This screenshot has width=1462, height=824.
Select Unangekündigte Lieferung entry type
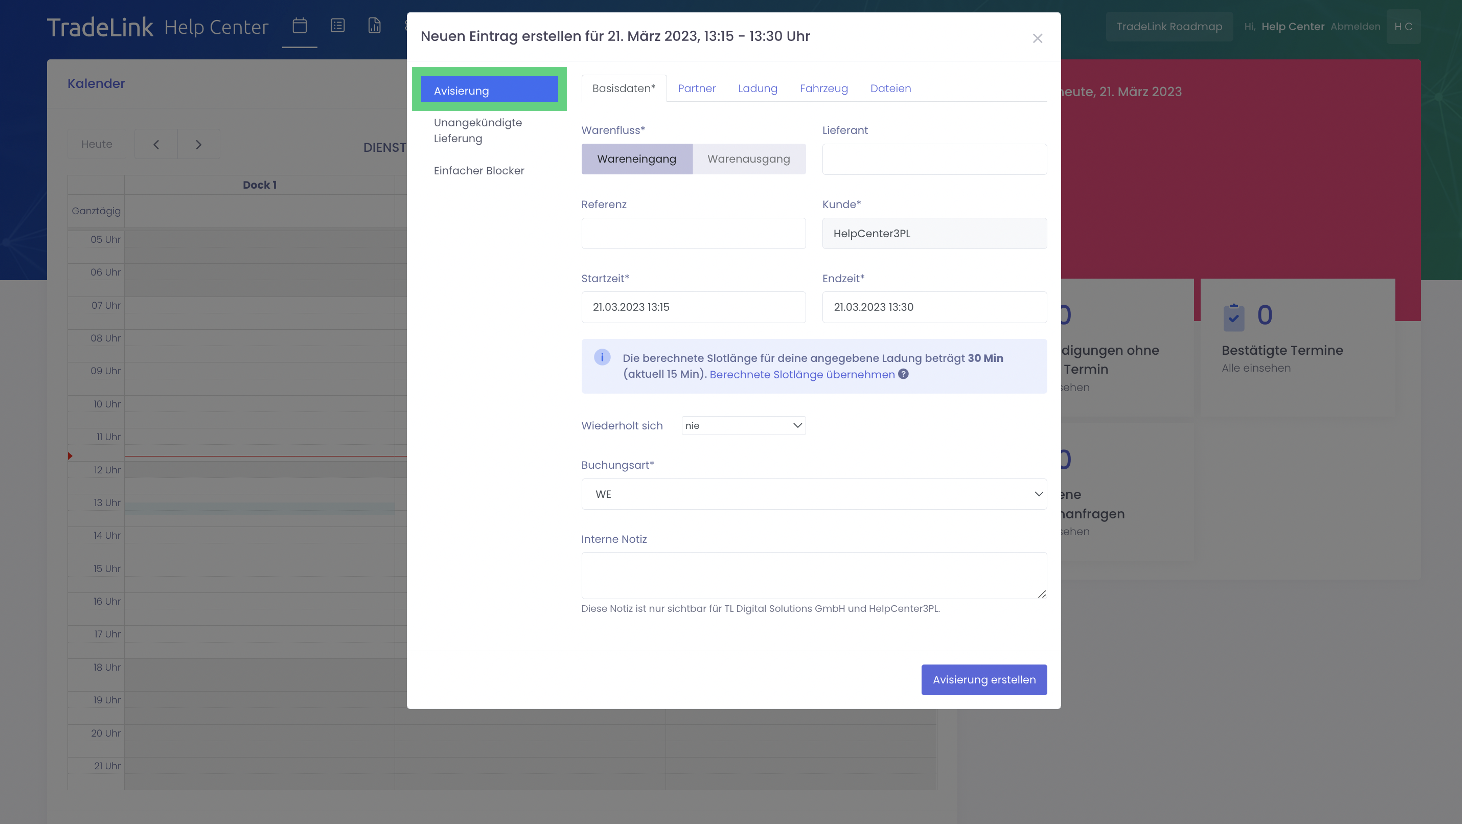(478, 131)
